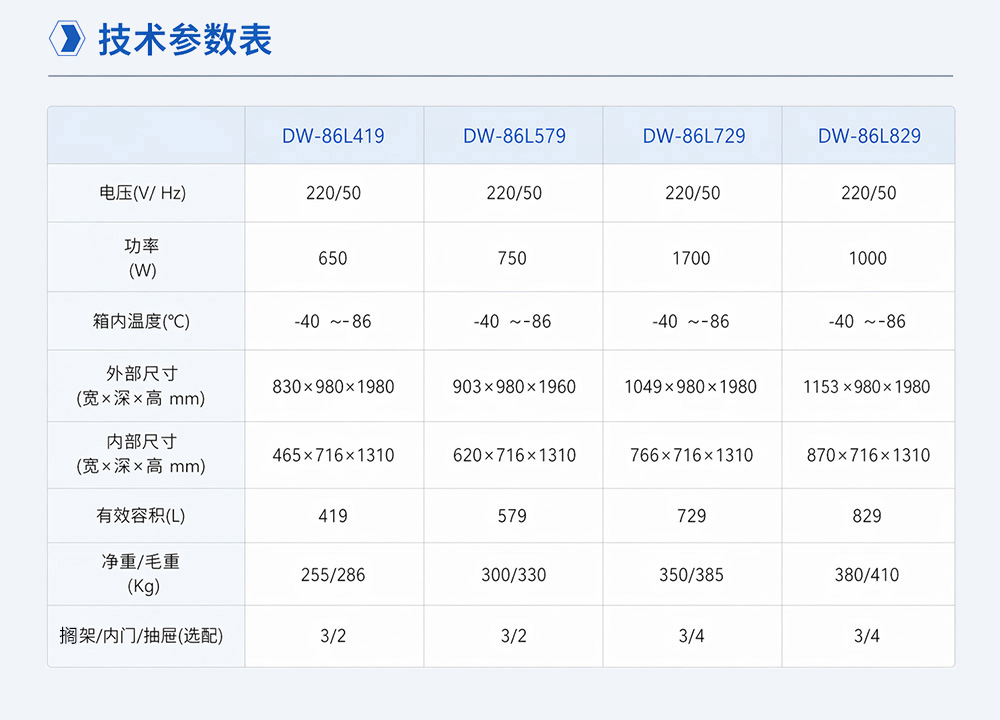This screenshot has height=720, width=1000.
Task: Click the 3/4 shelf value for DW-86L829
Action: [x=867, y=636]
